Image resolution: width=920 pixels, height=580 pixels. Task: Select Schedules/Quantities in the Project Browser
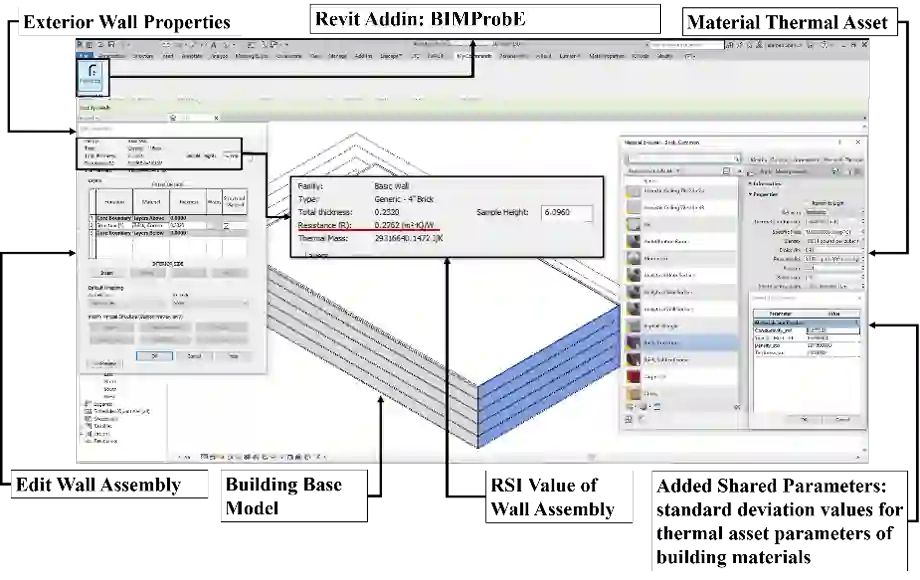[121, 412]
